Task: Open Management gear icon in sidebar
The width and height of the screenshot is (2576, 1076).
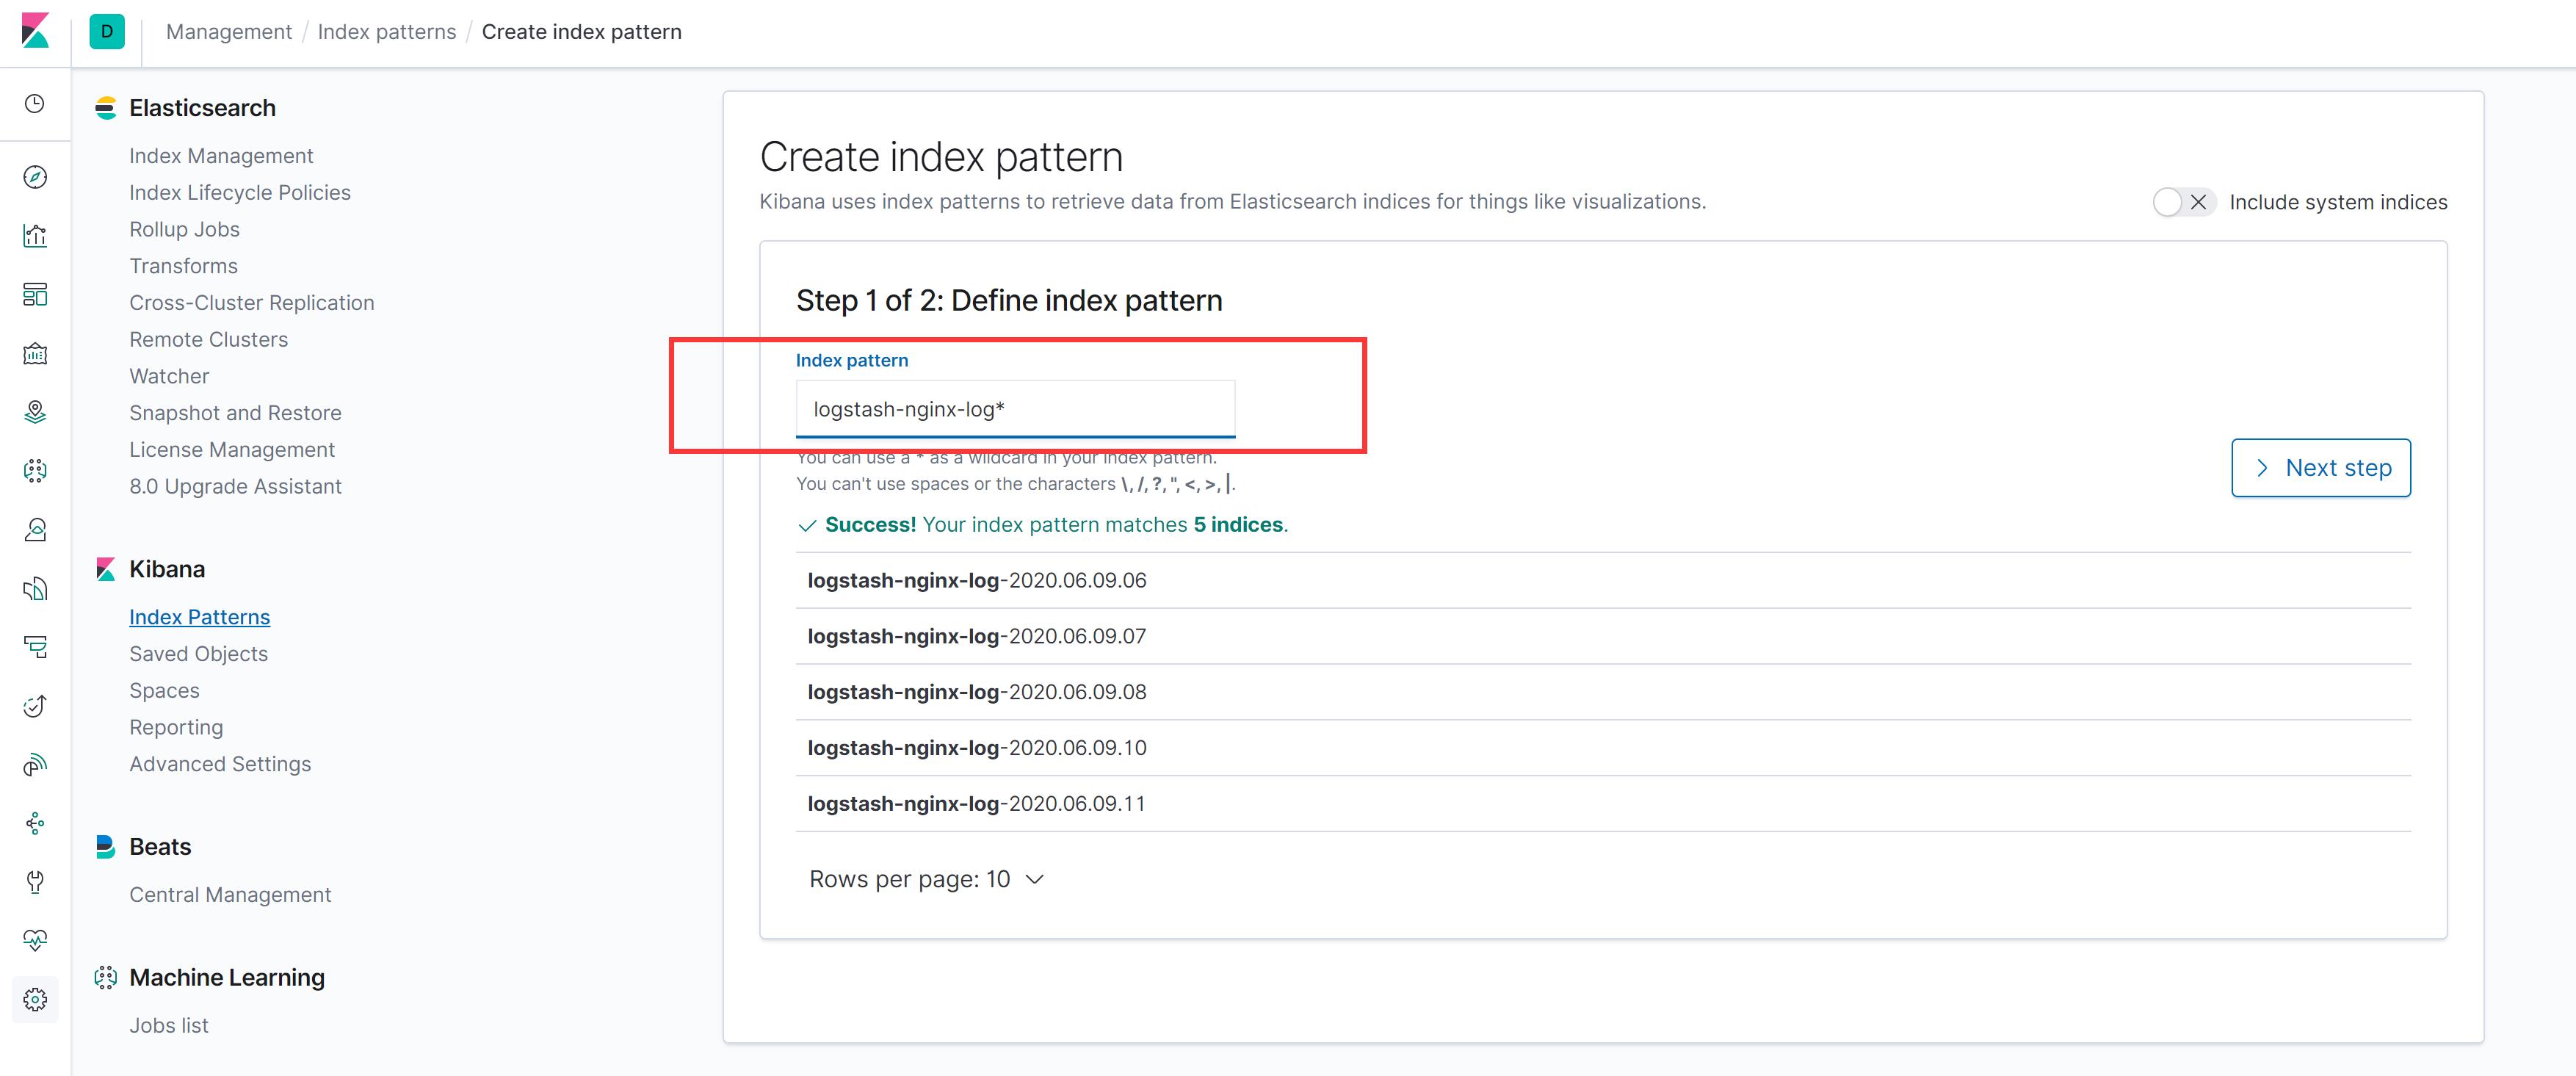Action: click(35, 1000)
